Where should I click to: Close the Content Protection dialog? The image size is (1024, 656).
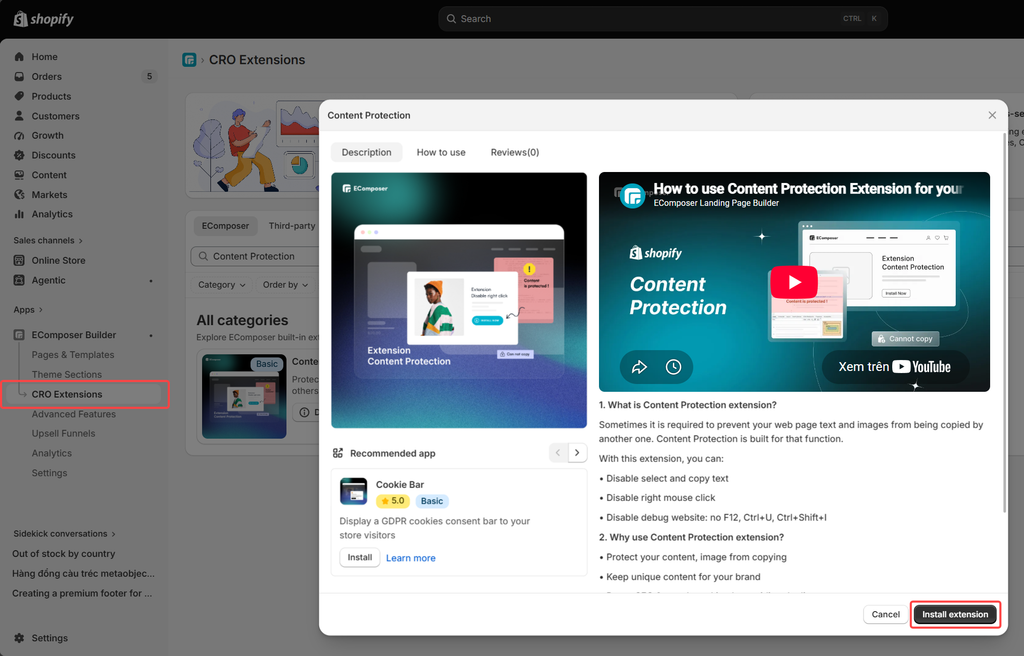[992, 115]
